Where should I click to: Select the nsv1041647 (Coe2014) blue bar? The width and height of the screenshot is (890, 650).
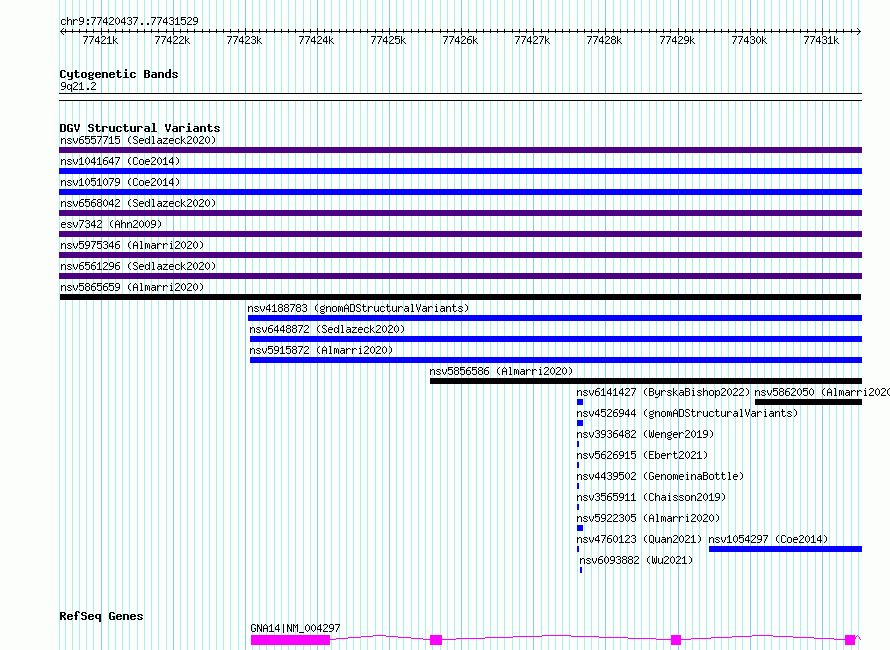click(x=460, y=171)
